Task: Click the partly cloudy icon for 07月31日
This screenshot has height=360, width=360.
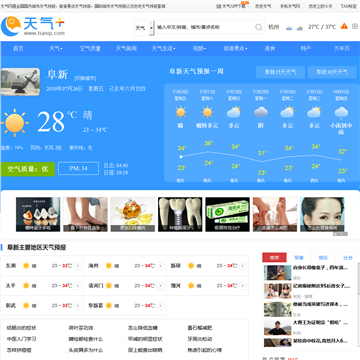Action: point(314,112)
